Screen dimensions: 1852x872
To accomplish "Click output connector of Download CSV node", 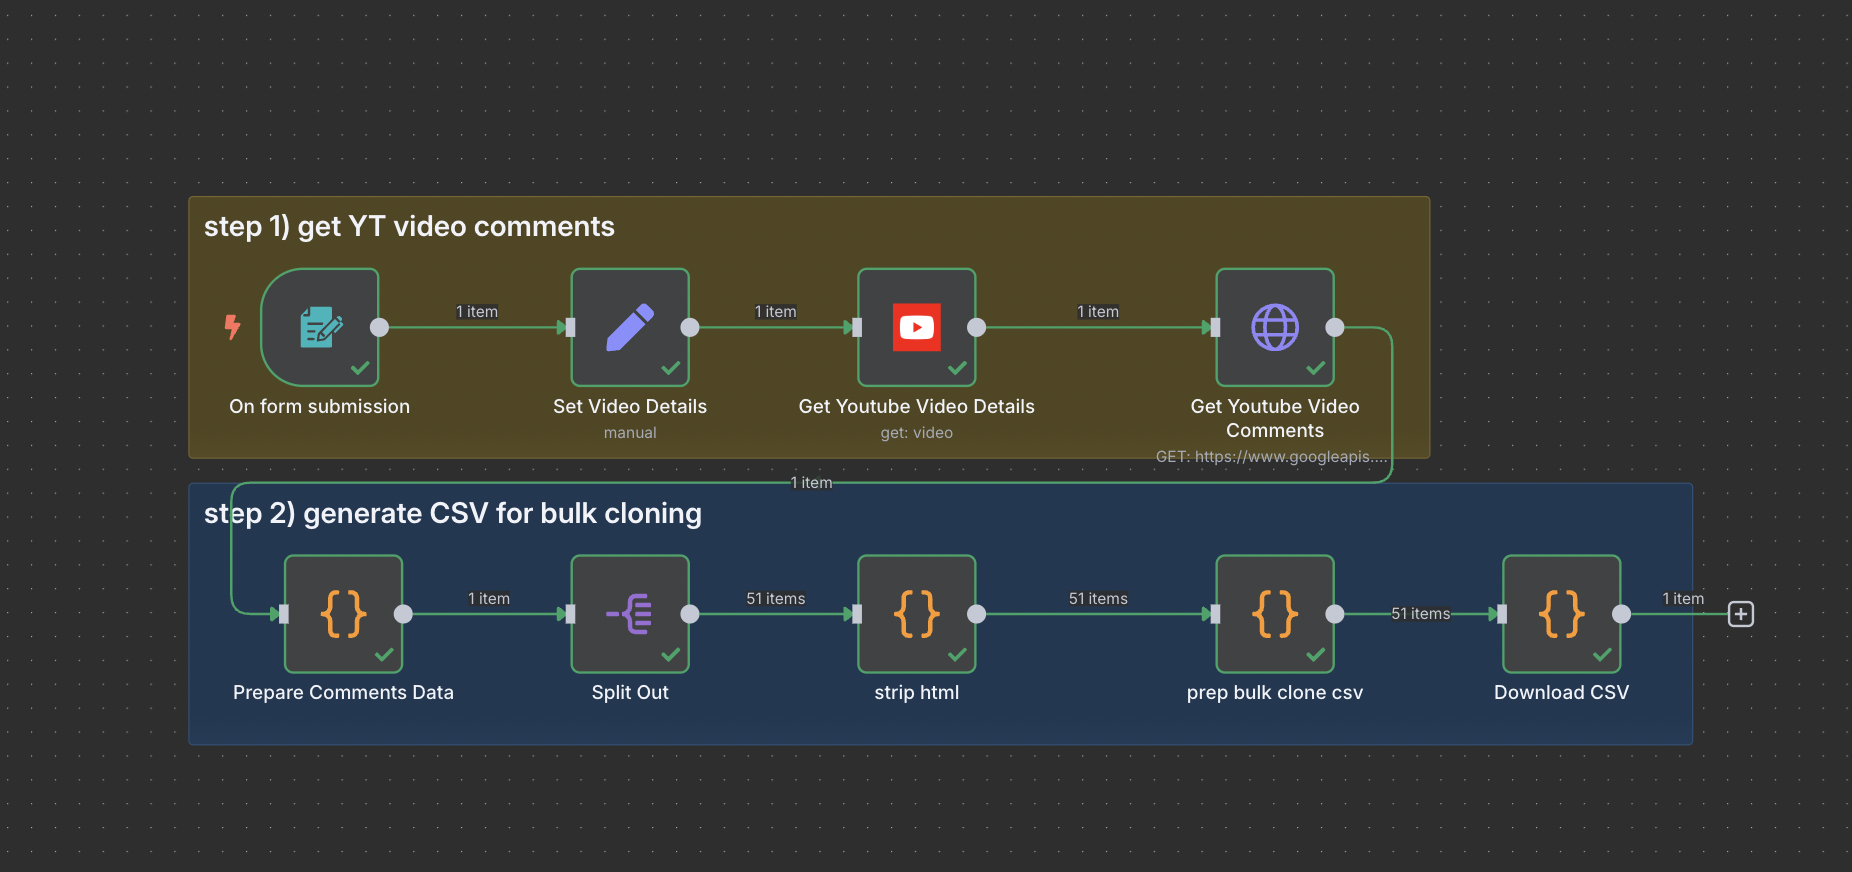I will point(1622,614).
